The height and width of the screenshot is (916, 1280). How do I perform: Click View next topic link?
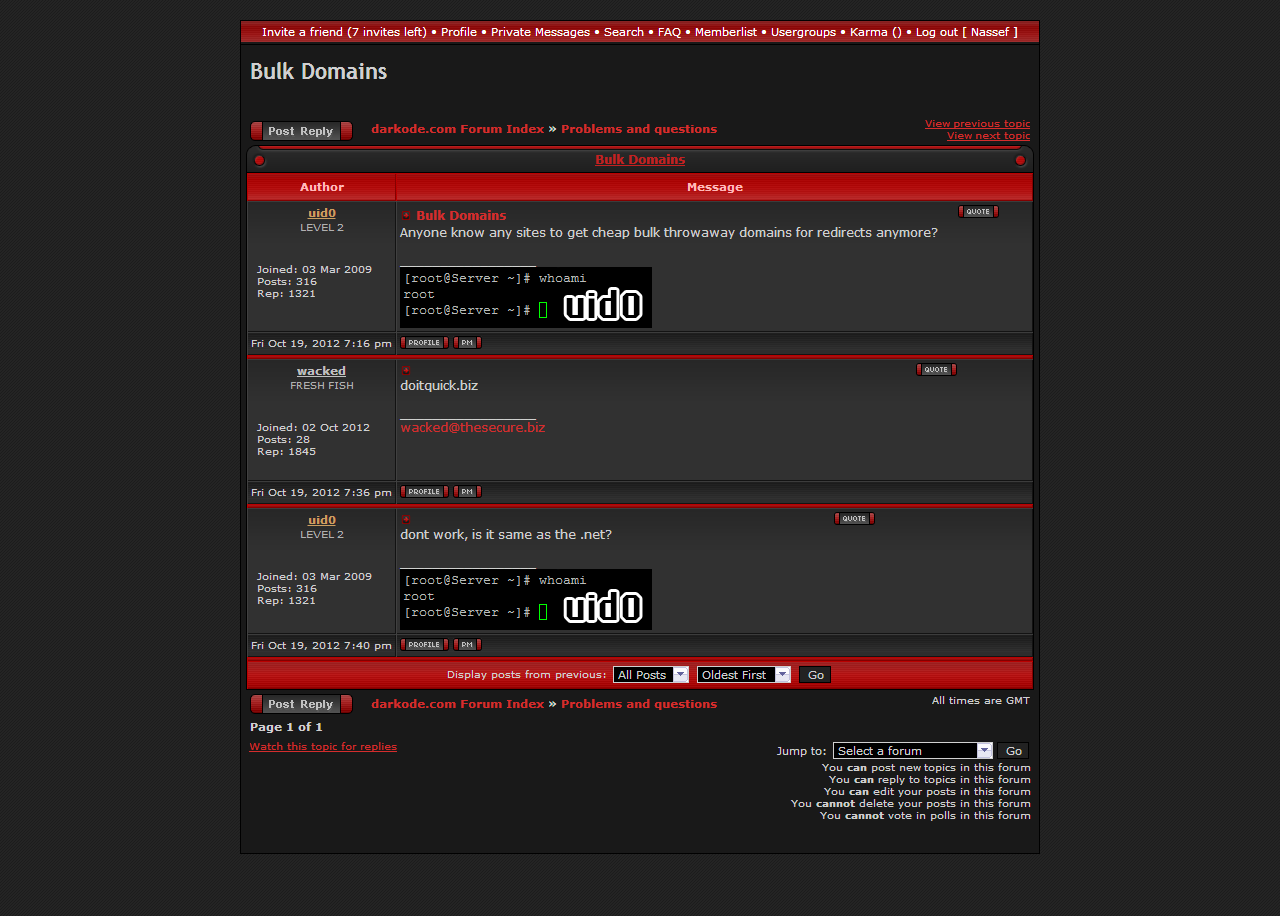988,136
